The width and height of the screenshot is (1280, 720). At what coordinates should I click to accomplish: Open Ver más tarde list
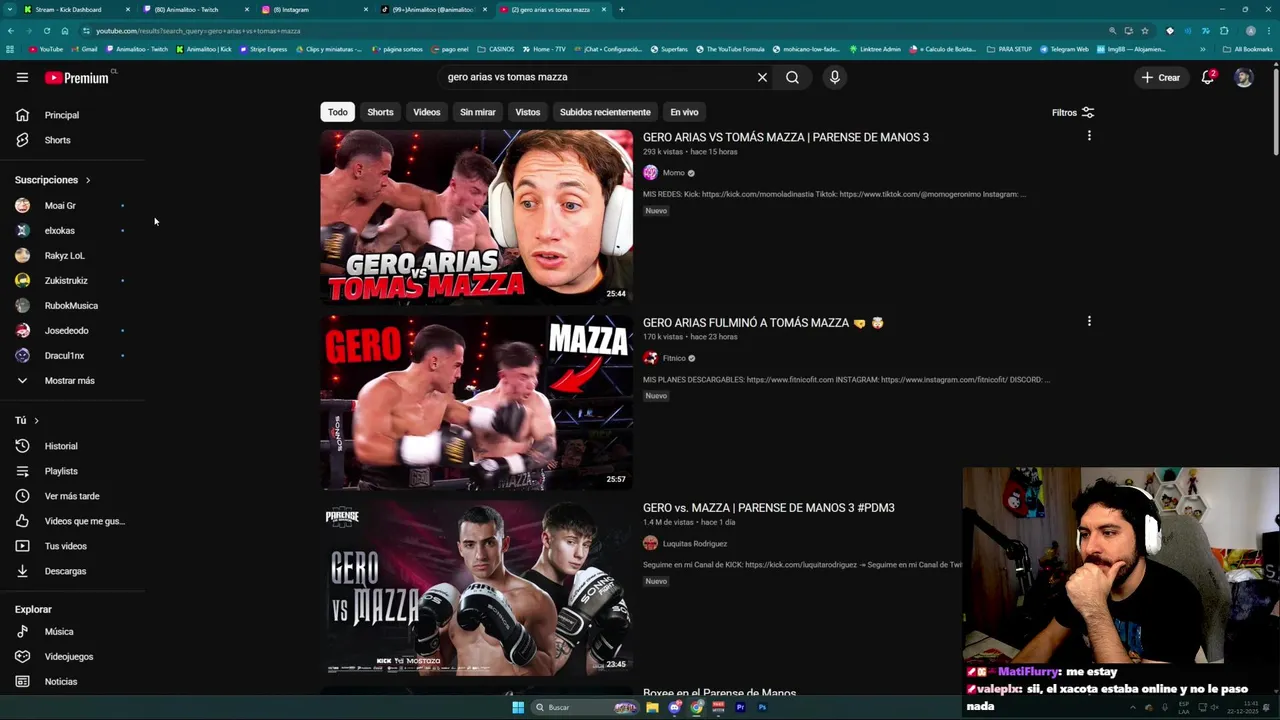coord(72,496)
